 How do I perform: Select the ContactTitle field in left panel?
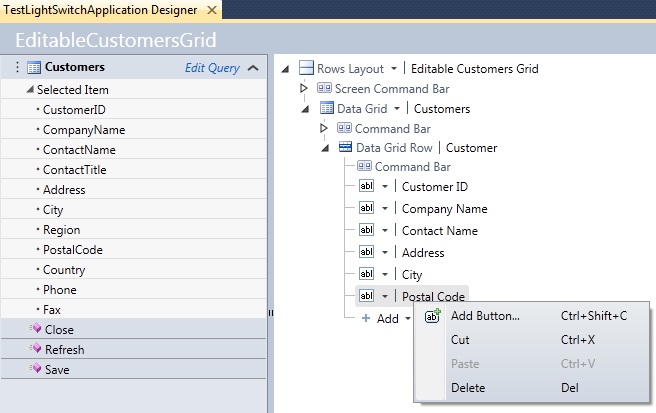click(74, 170)
